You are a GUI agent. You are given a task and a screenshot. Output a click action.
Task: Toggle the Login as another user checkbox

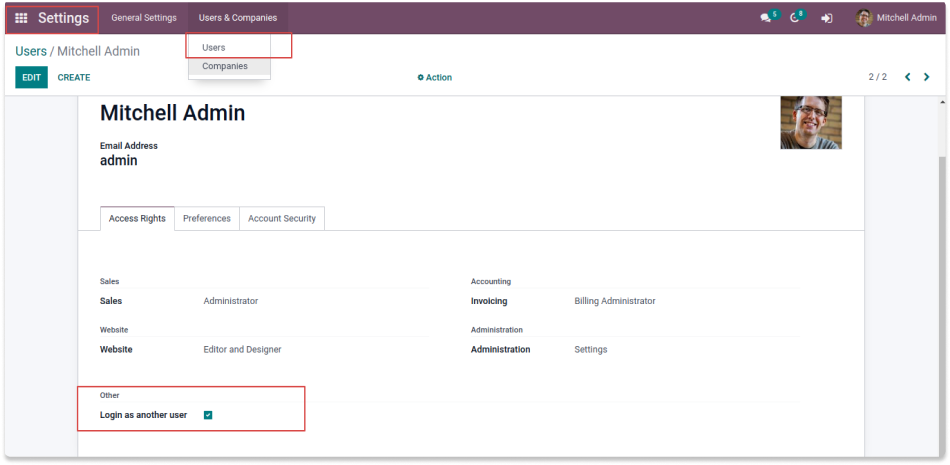(x=208, y=415)
